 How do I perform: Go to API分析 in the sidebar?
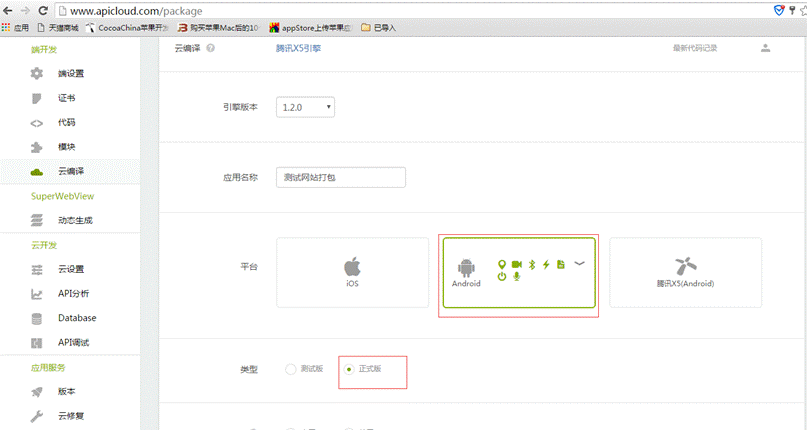73,294
